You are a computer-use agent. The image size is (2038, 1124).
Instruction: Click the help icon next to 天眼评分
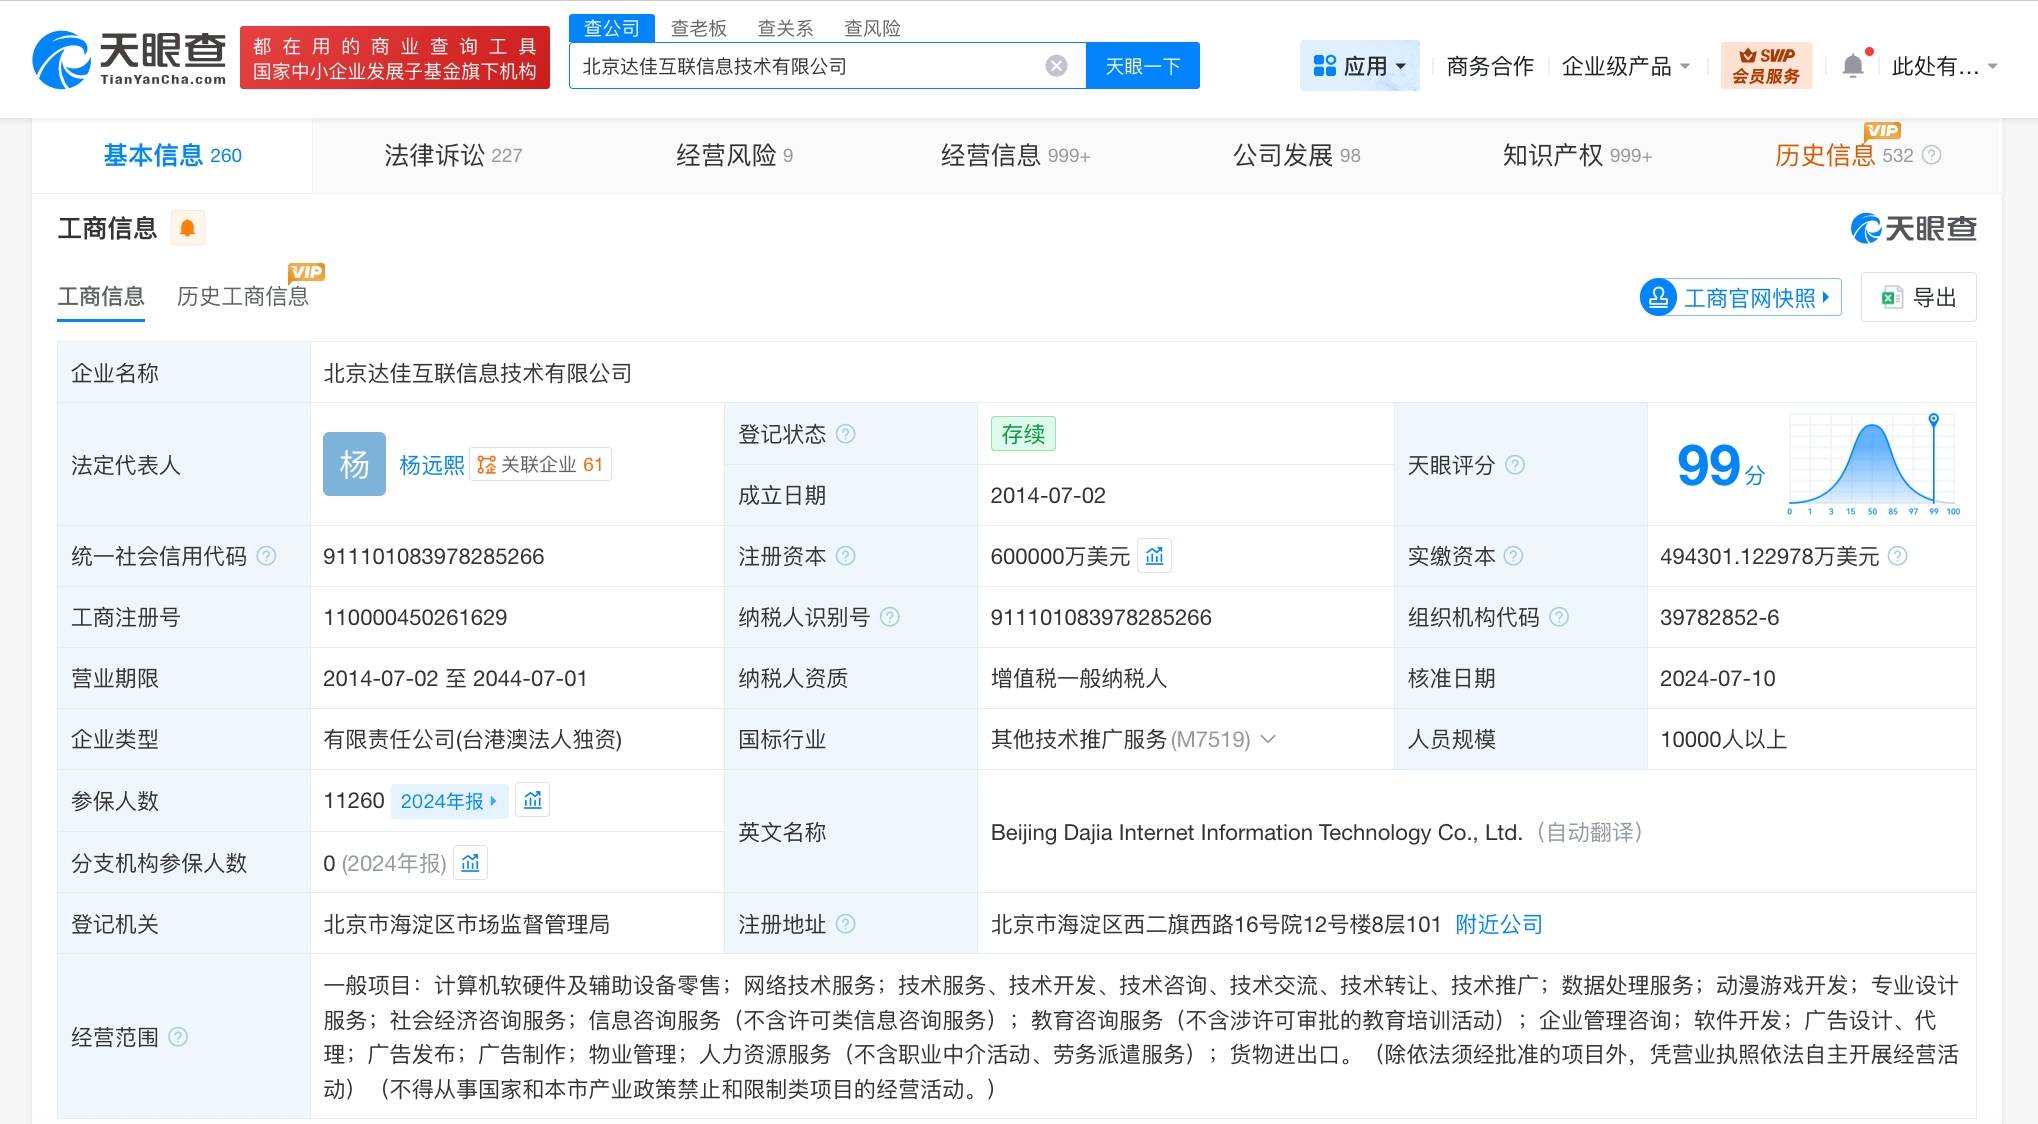pyautogui.click(x=1516, y=465)
